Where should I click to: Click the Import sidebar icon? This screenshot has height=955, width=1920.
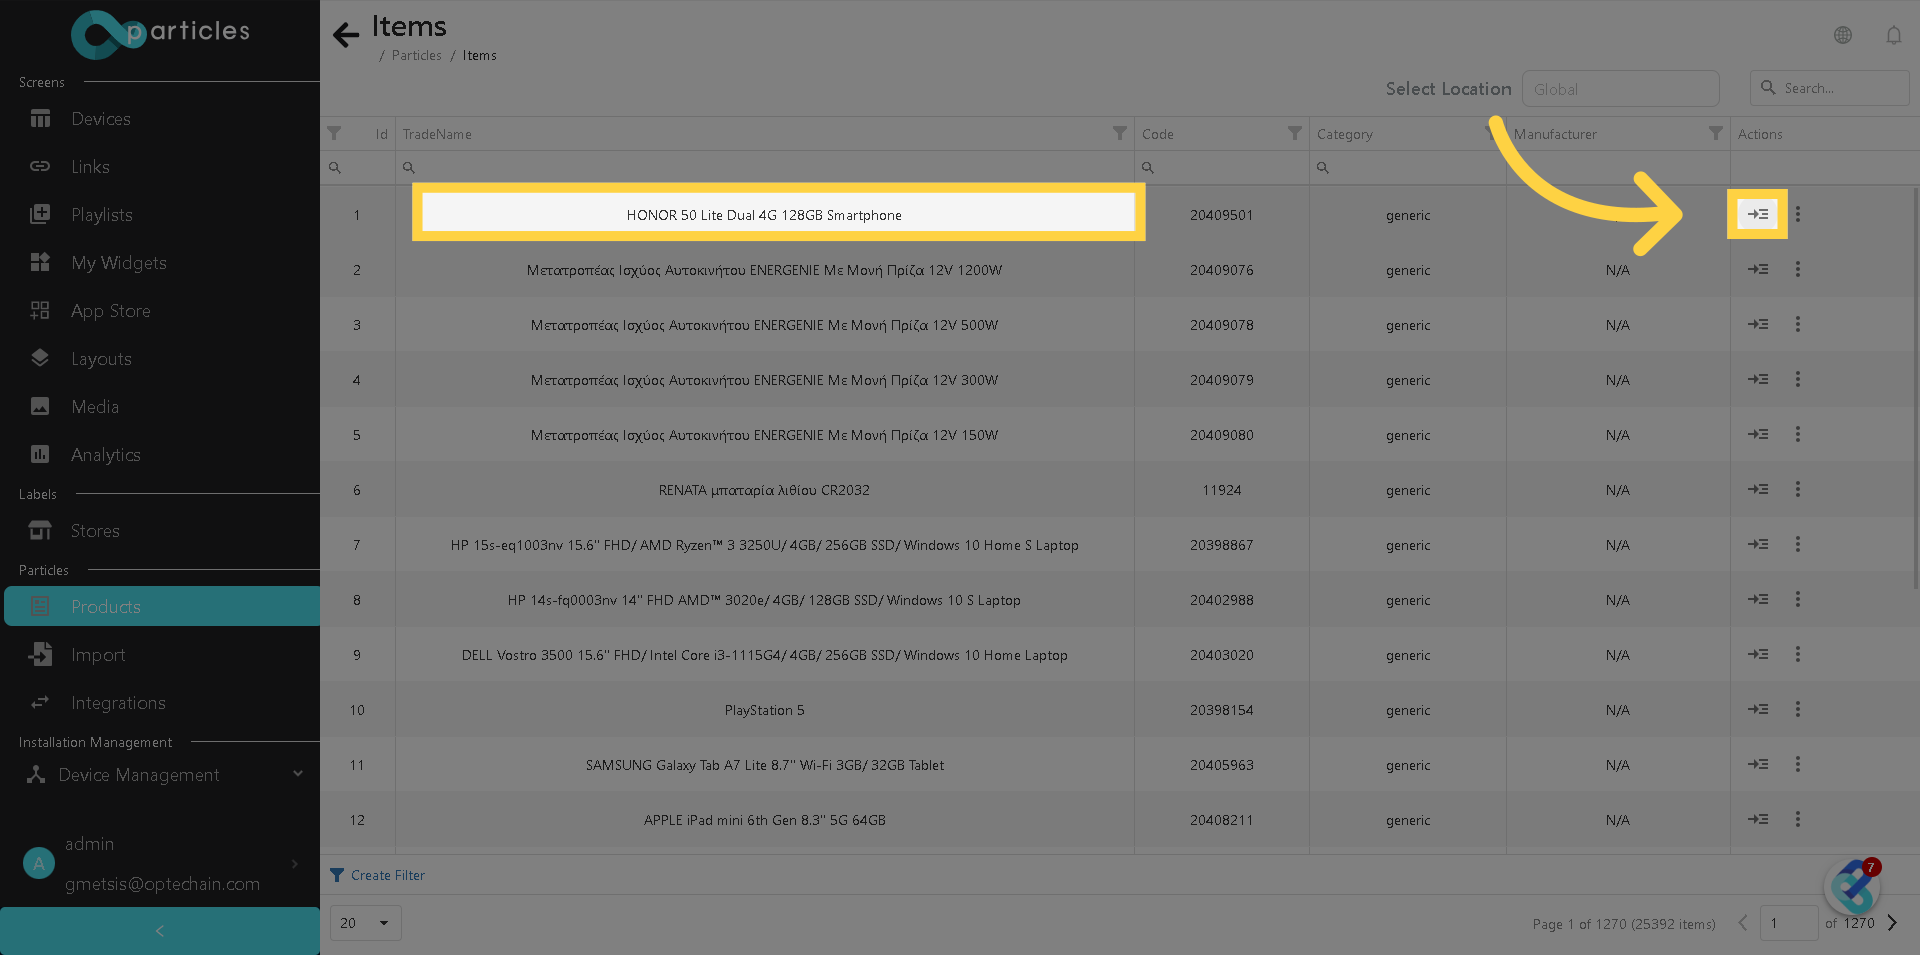pos(40,654)
